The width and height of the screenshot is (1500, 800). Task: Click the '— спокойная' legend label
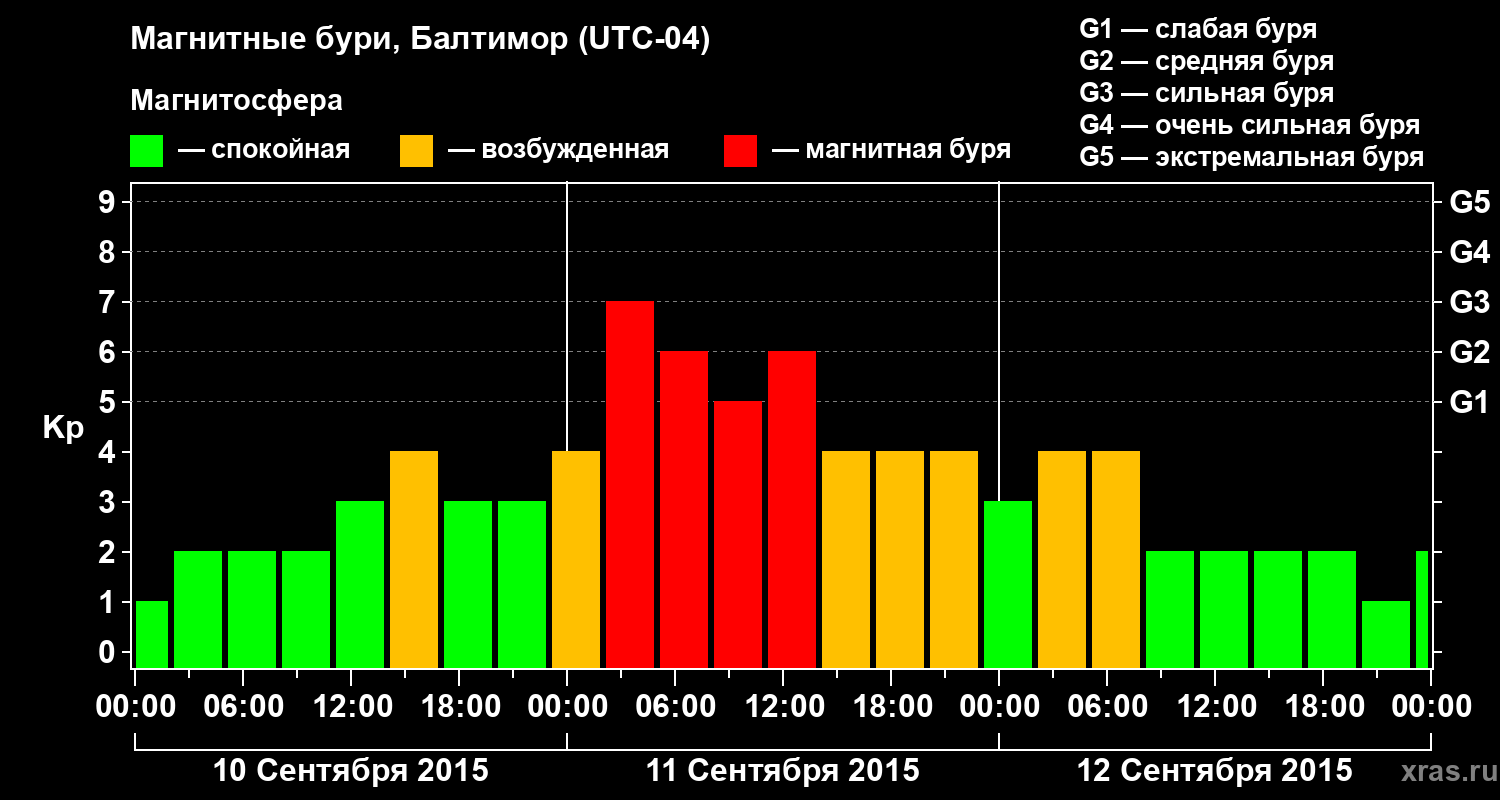pyautogui.click(x=264, y=150)
